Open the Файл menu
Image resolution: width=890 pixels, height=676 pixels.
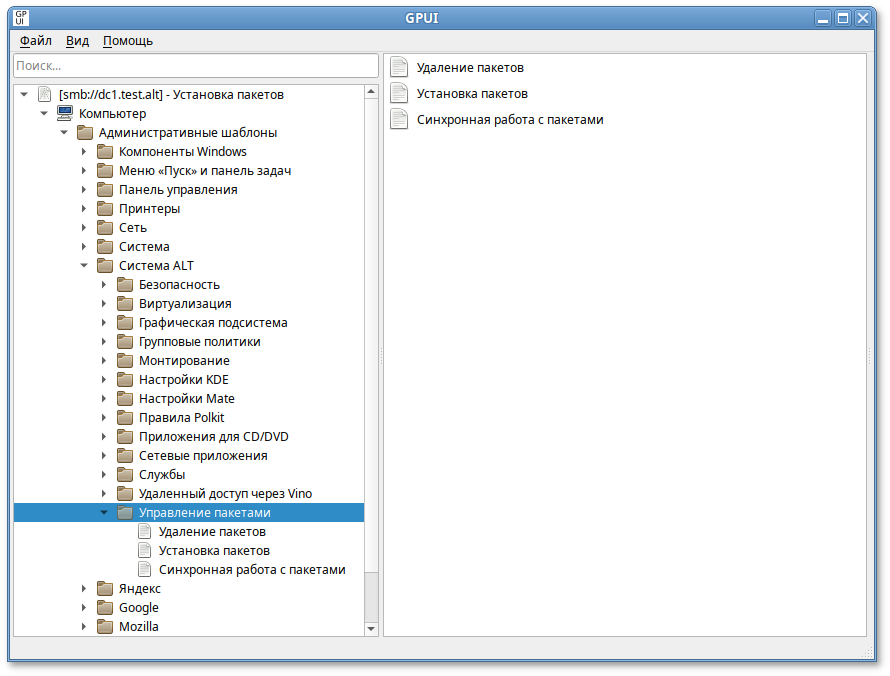[x=36, y=41]
